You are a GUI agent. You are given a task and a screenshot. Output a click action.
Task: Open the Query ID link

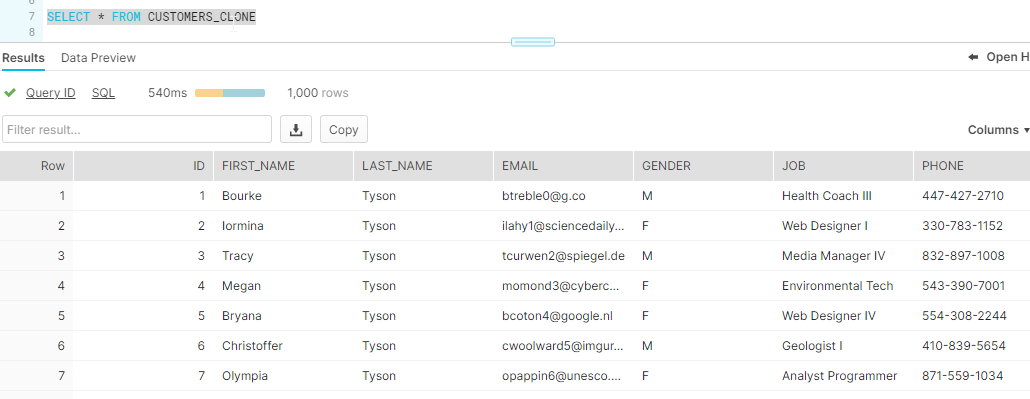[51, 93]
